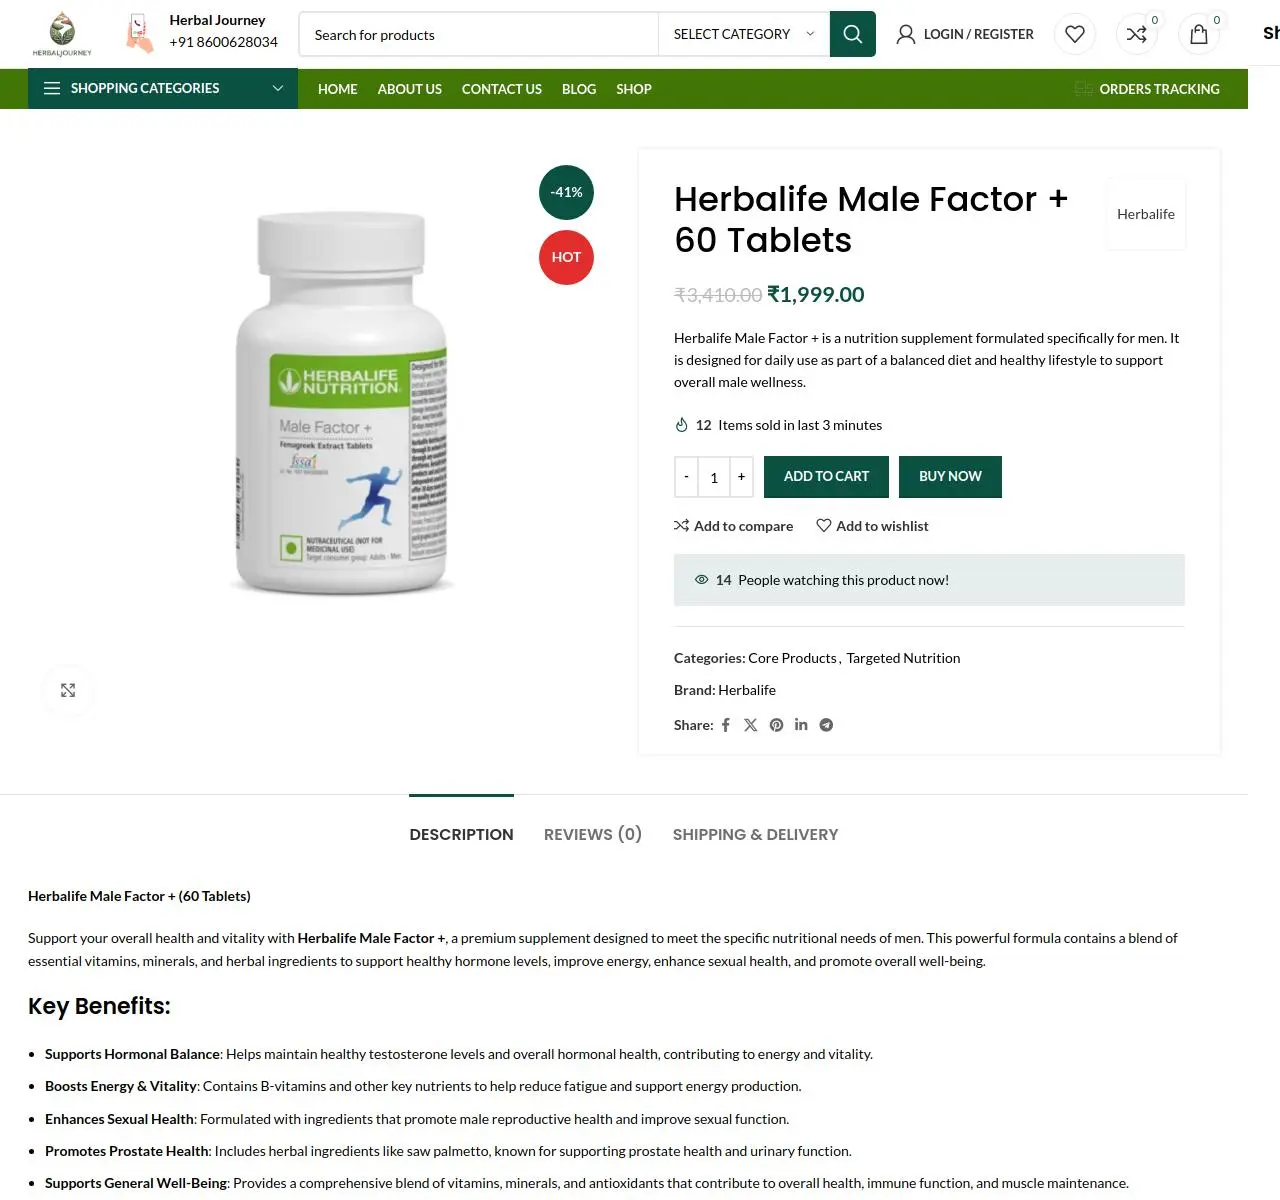The width and height of the screenshot is (1280, 1200).
Task: Open the shopping bag cart icon
Action: 1199,34
